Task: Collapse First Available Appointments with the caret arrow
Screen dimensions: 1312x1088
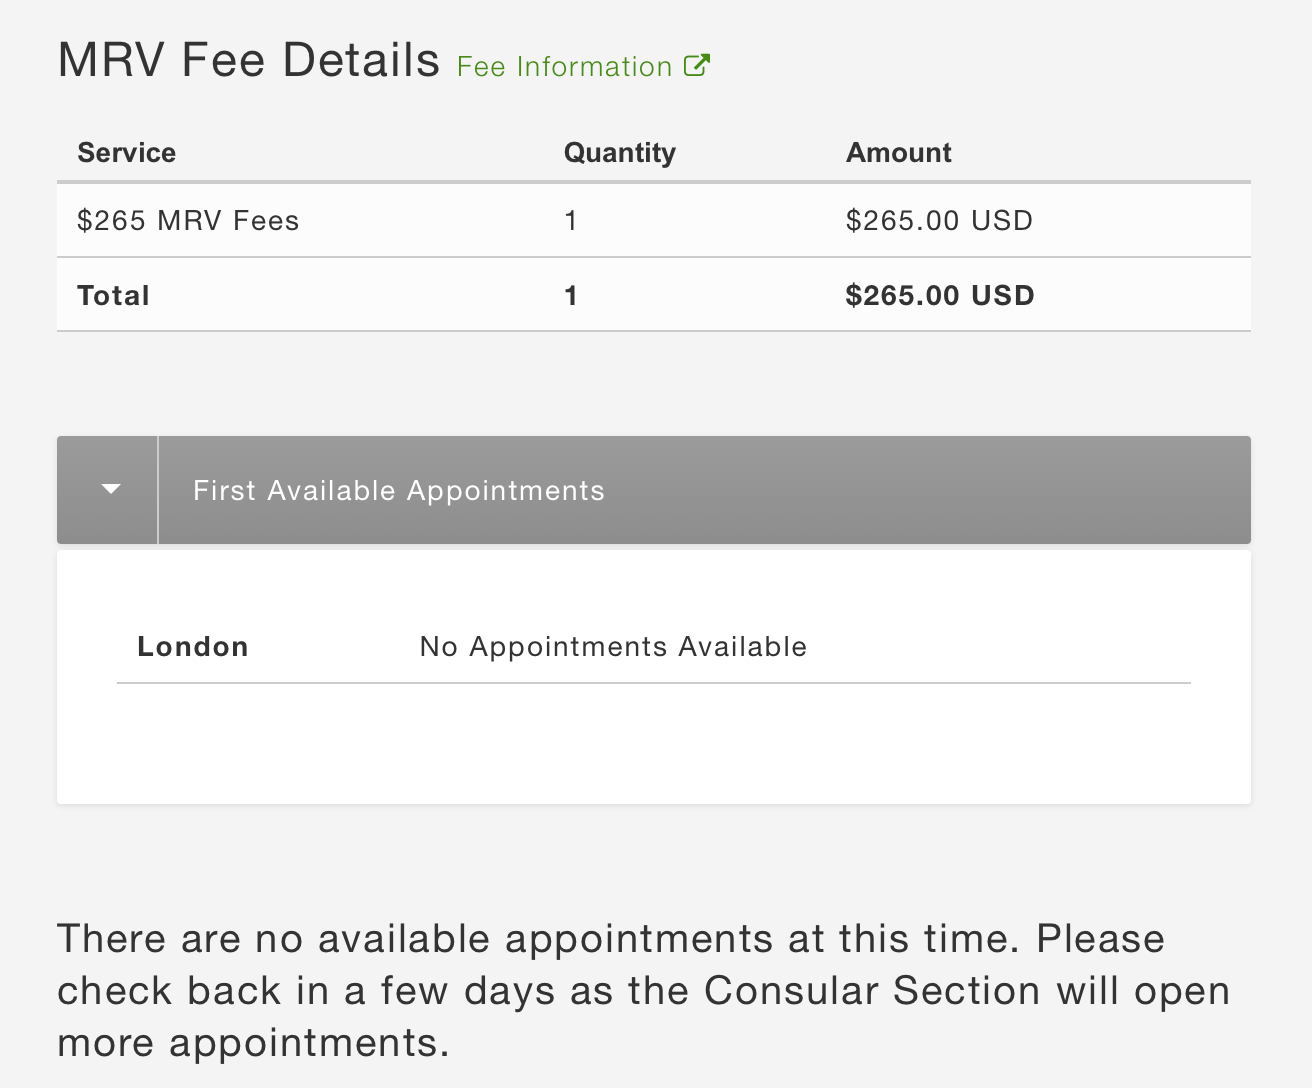Action: point(110,490)
